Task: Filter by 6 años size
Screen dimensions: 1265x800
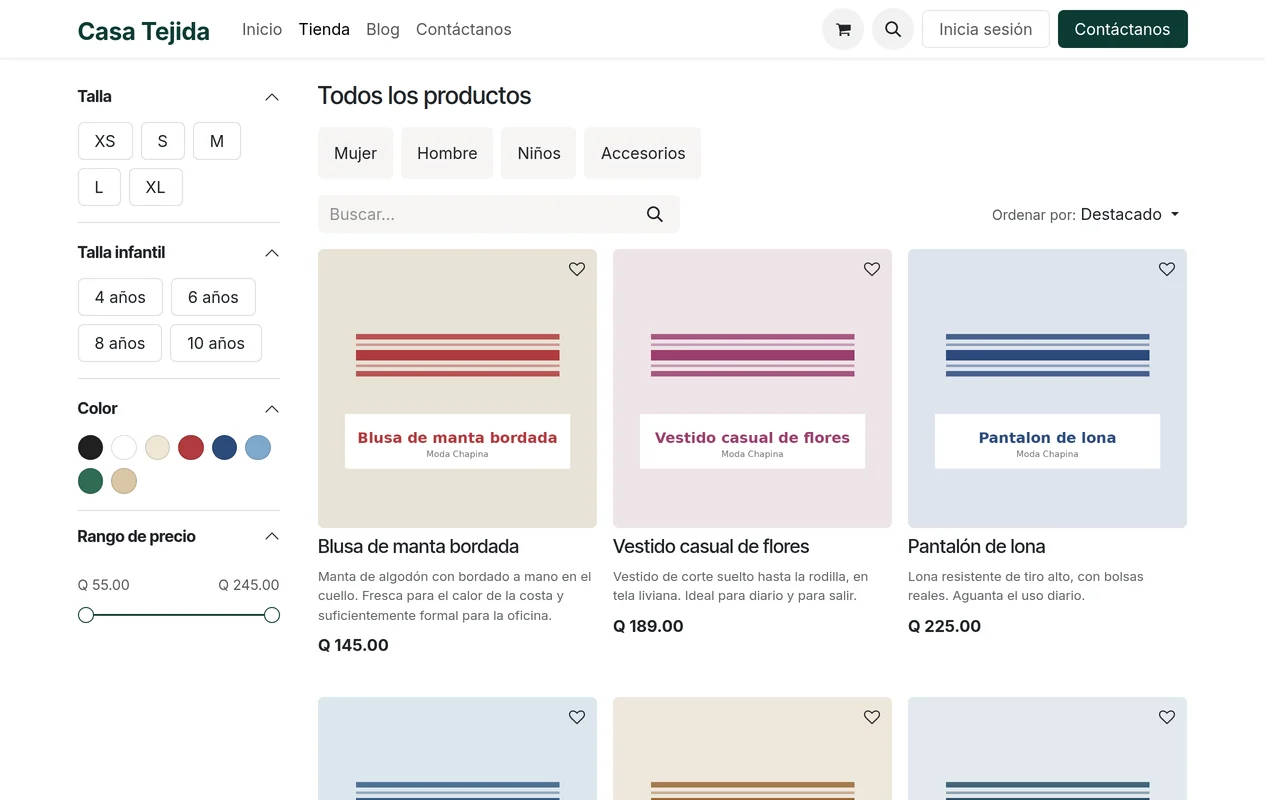Action: tap(213, 297)
